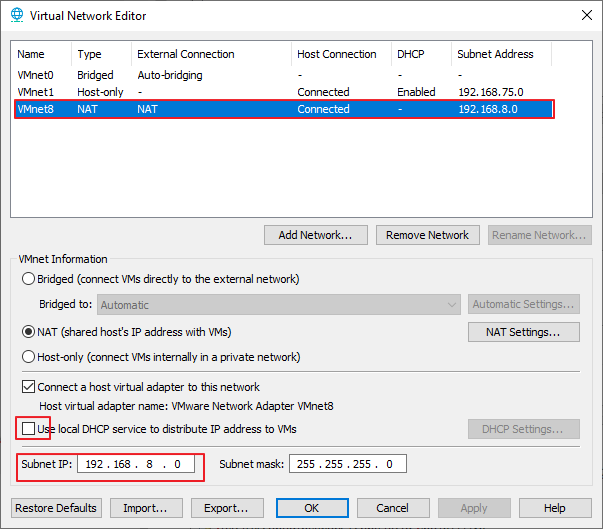Click the Export button
Screen dimensions: 603x529
[x=227, y=508]
